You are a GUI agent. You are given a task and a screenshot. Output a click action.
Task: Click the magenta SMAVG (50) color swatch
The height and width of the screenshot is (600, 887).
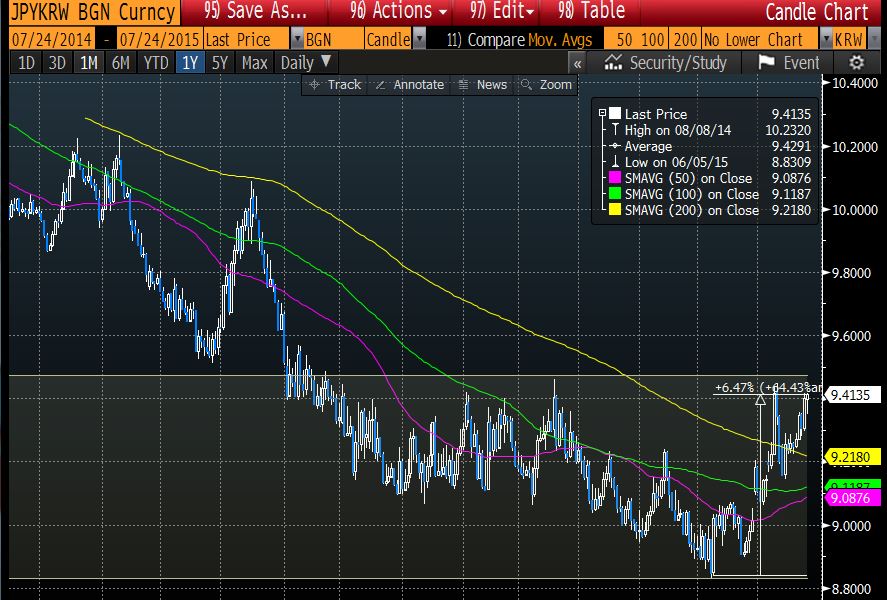coord(615,178)
